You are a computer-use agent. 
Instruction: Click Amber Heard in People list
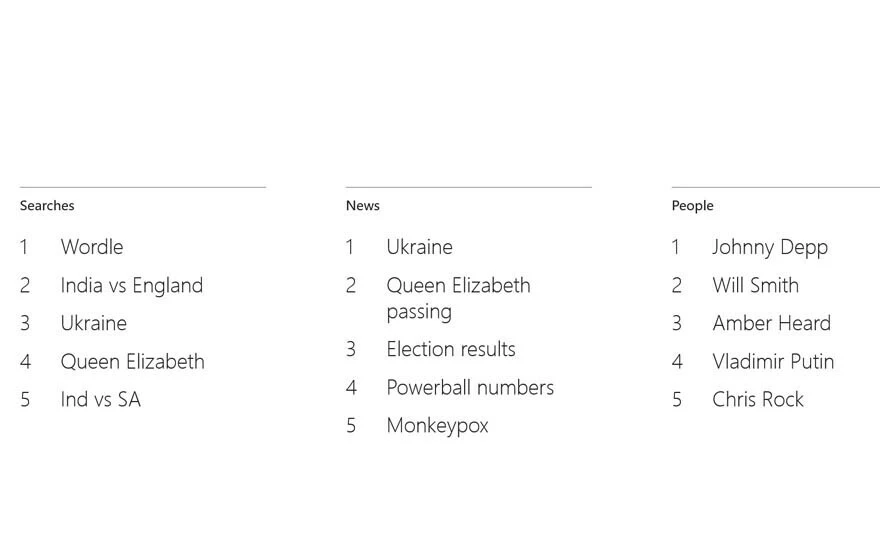tap(771, 323)
